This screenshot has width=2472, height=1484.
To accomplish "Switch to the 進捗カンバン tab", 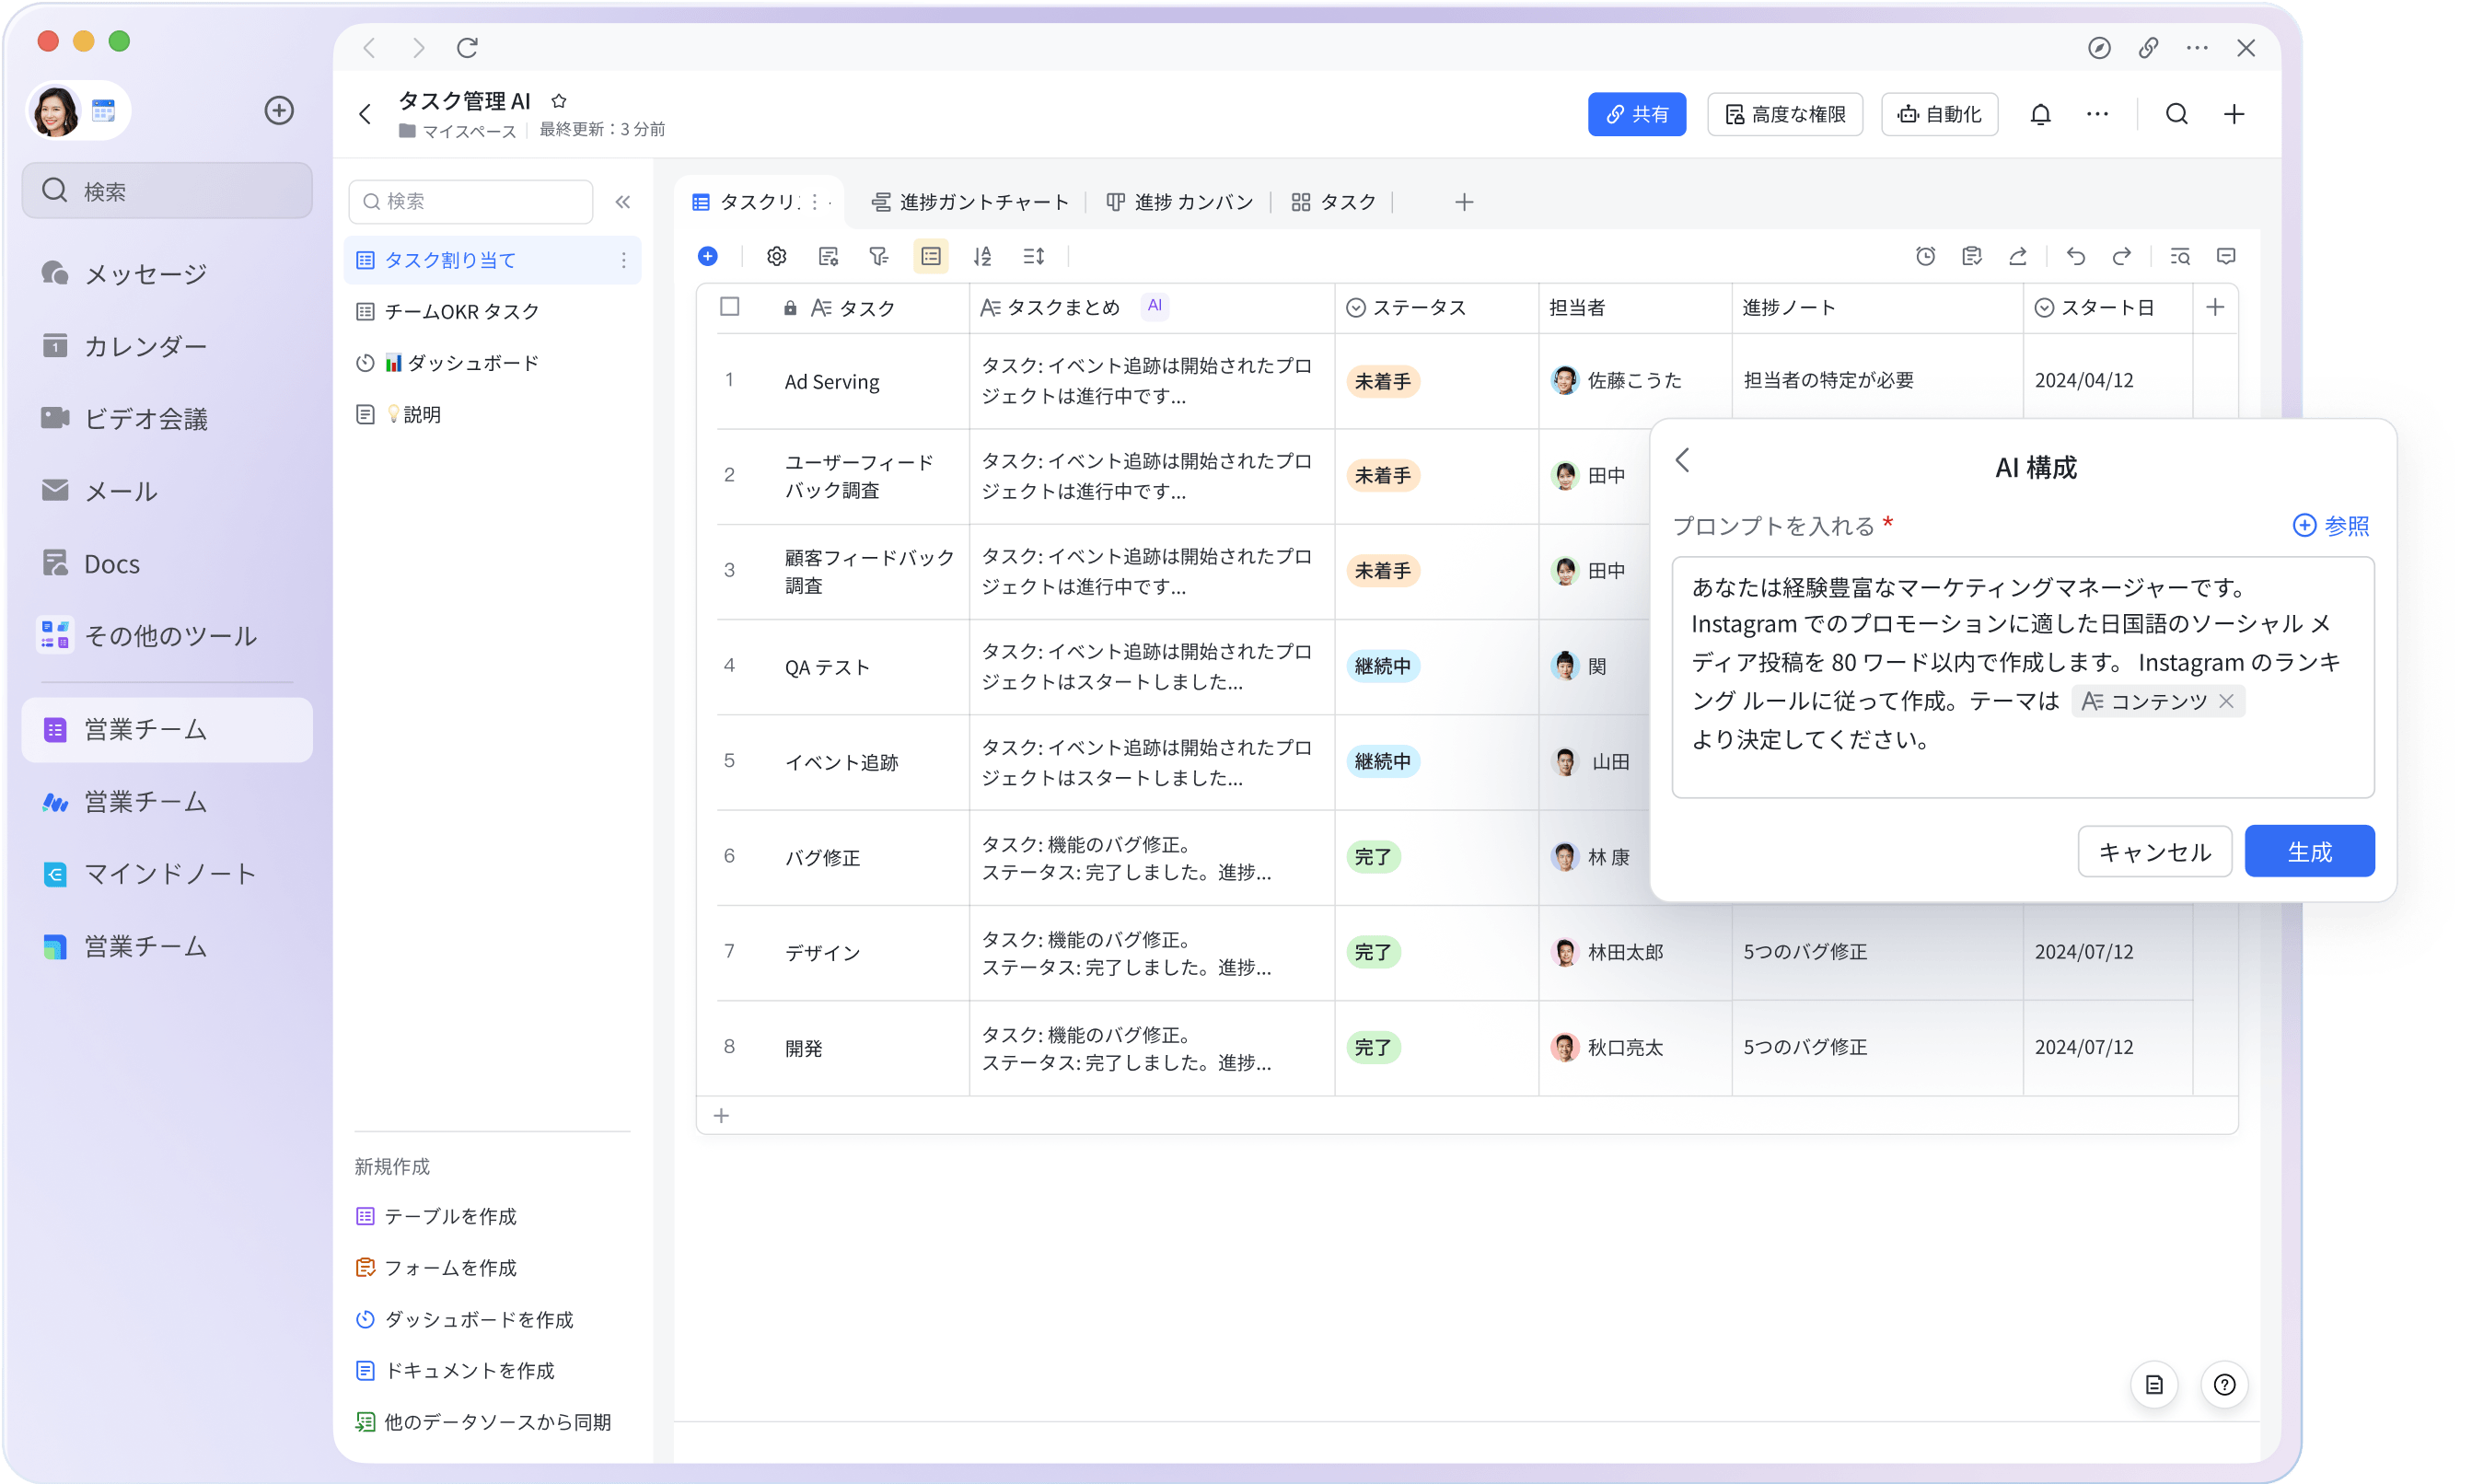I will coord(1179,201).
